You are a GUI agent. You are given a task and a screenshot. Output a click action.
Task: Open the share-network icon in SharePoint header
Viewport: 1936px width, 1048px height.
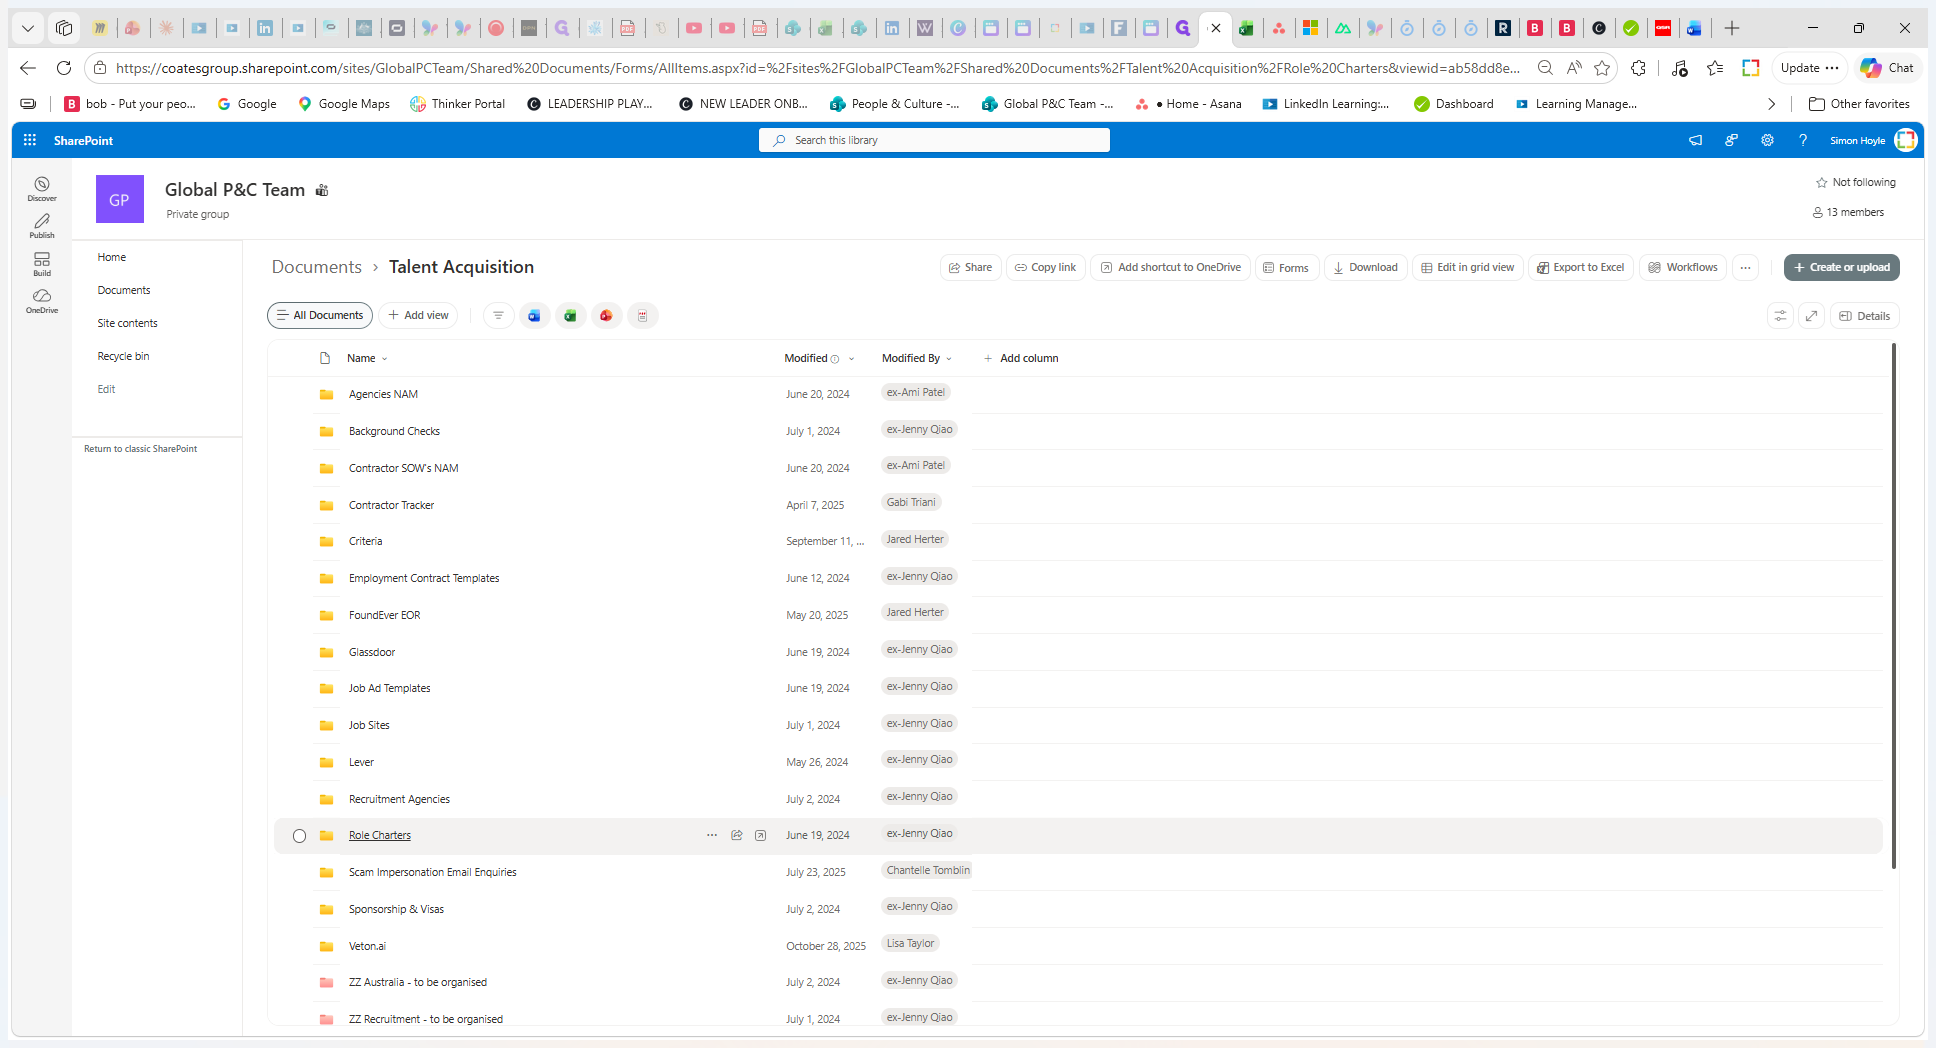coord(1731,140)
